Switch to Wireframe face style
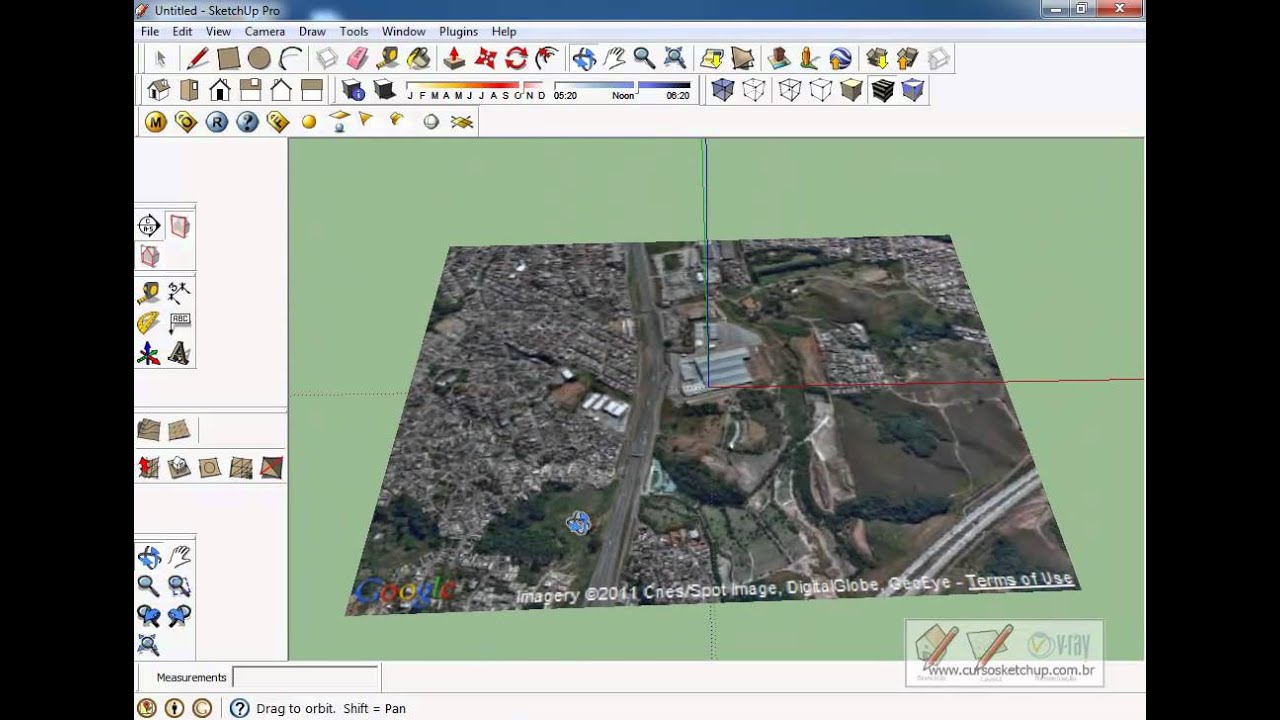1280x720 pixels. coord(790,91)
